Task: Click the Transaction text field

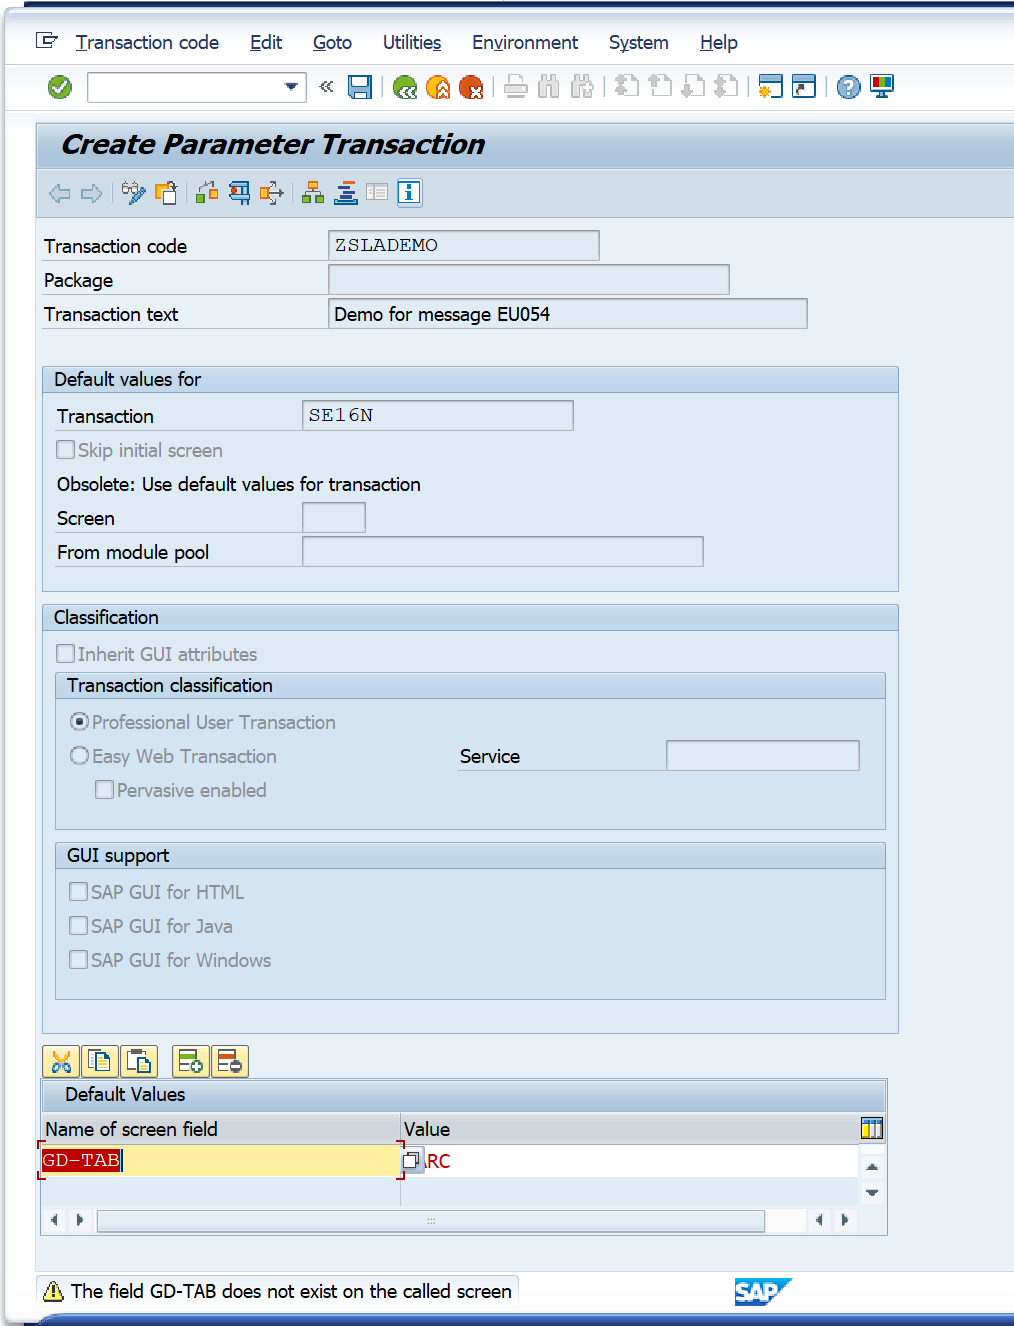Action: (x=568, y=314)
